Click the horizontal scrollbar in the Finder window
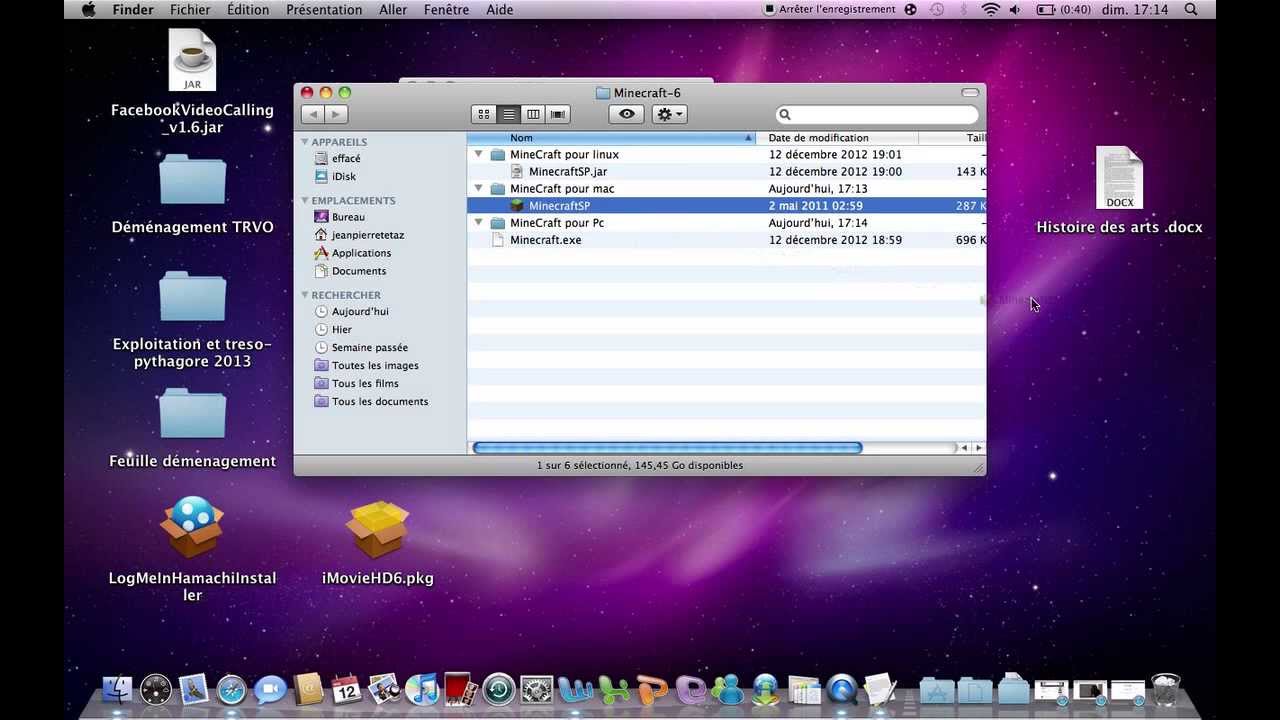This screenshot has height=720, width=1280. point(667,448)
